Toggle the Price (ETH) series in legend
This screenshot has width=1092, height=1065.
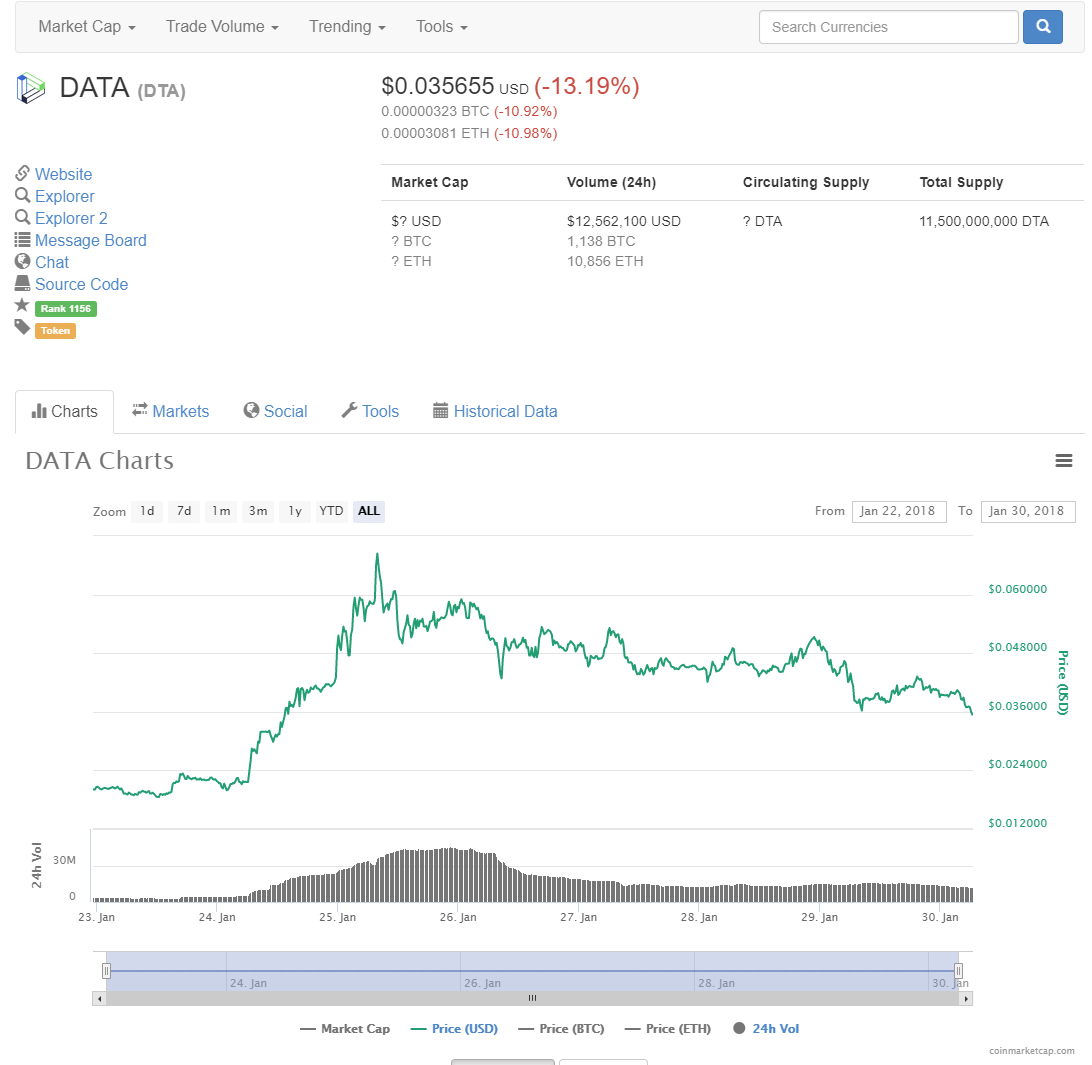(668, 1029)
